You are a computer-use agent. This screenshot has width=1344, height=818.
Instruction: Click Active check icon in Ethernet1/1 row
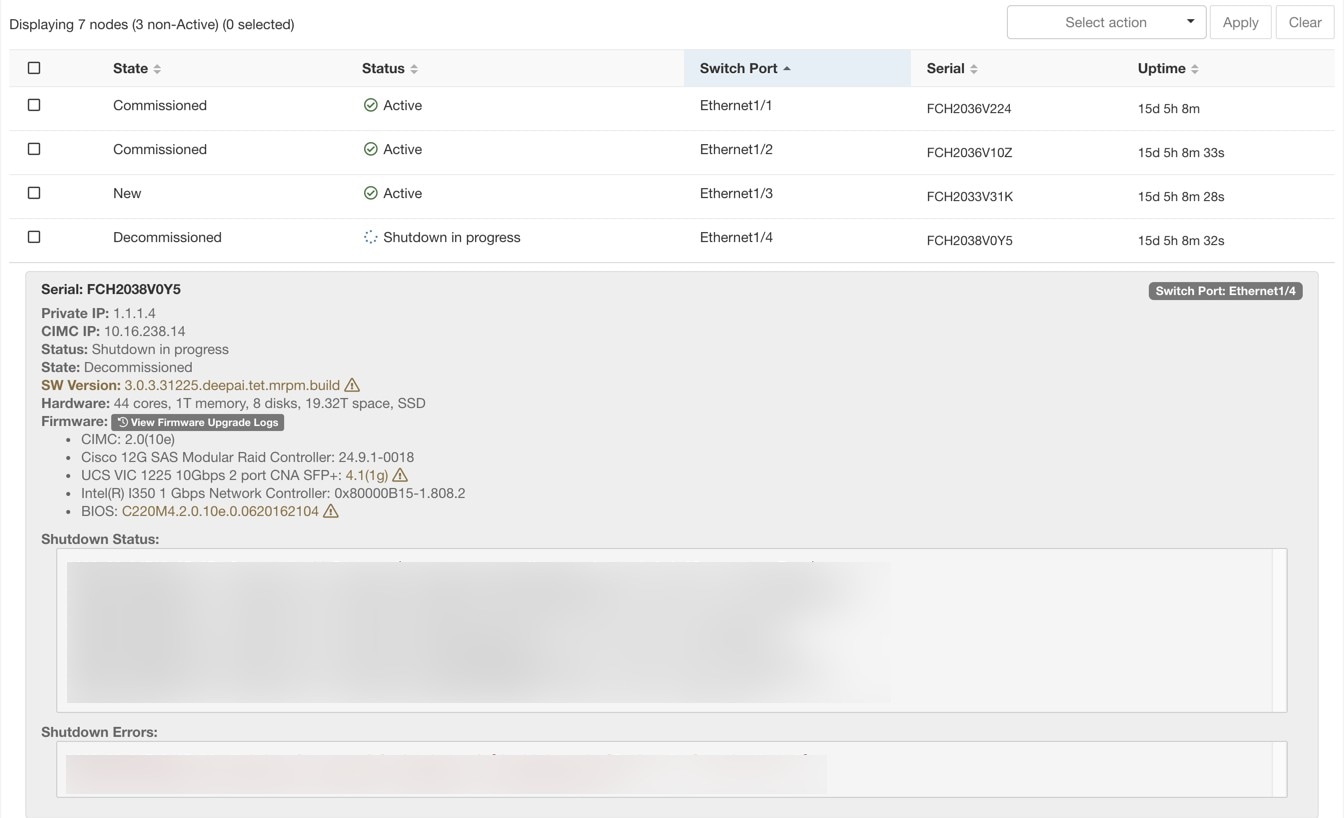[370, 105]
